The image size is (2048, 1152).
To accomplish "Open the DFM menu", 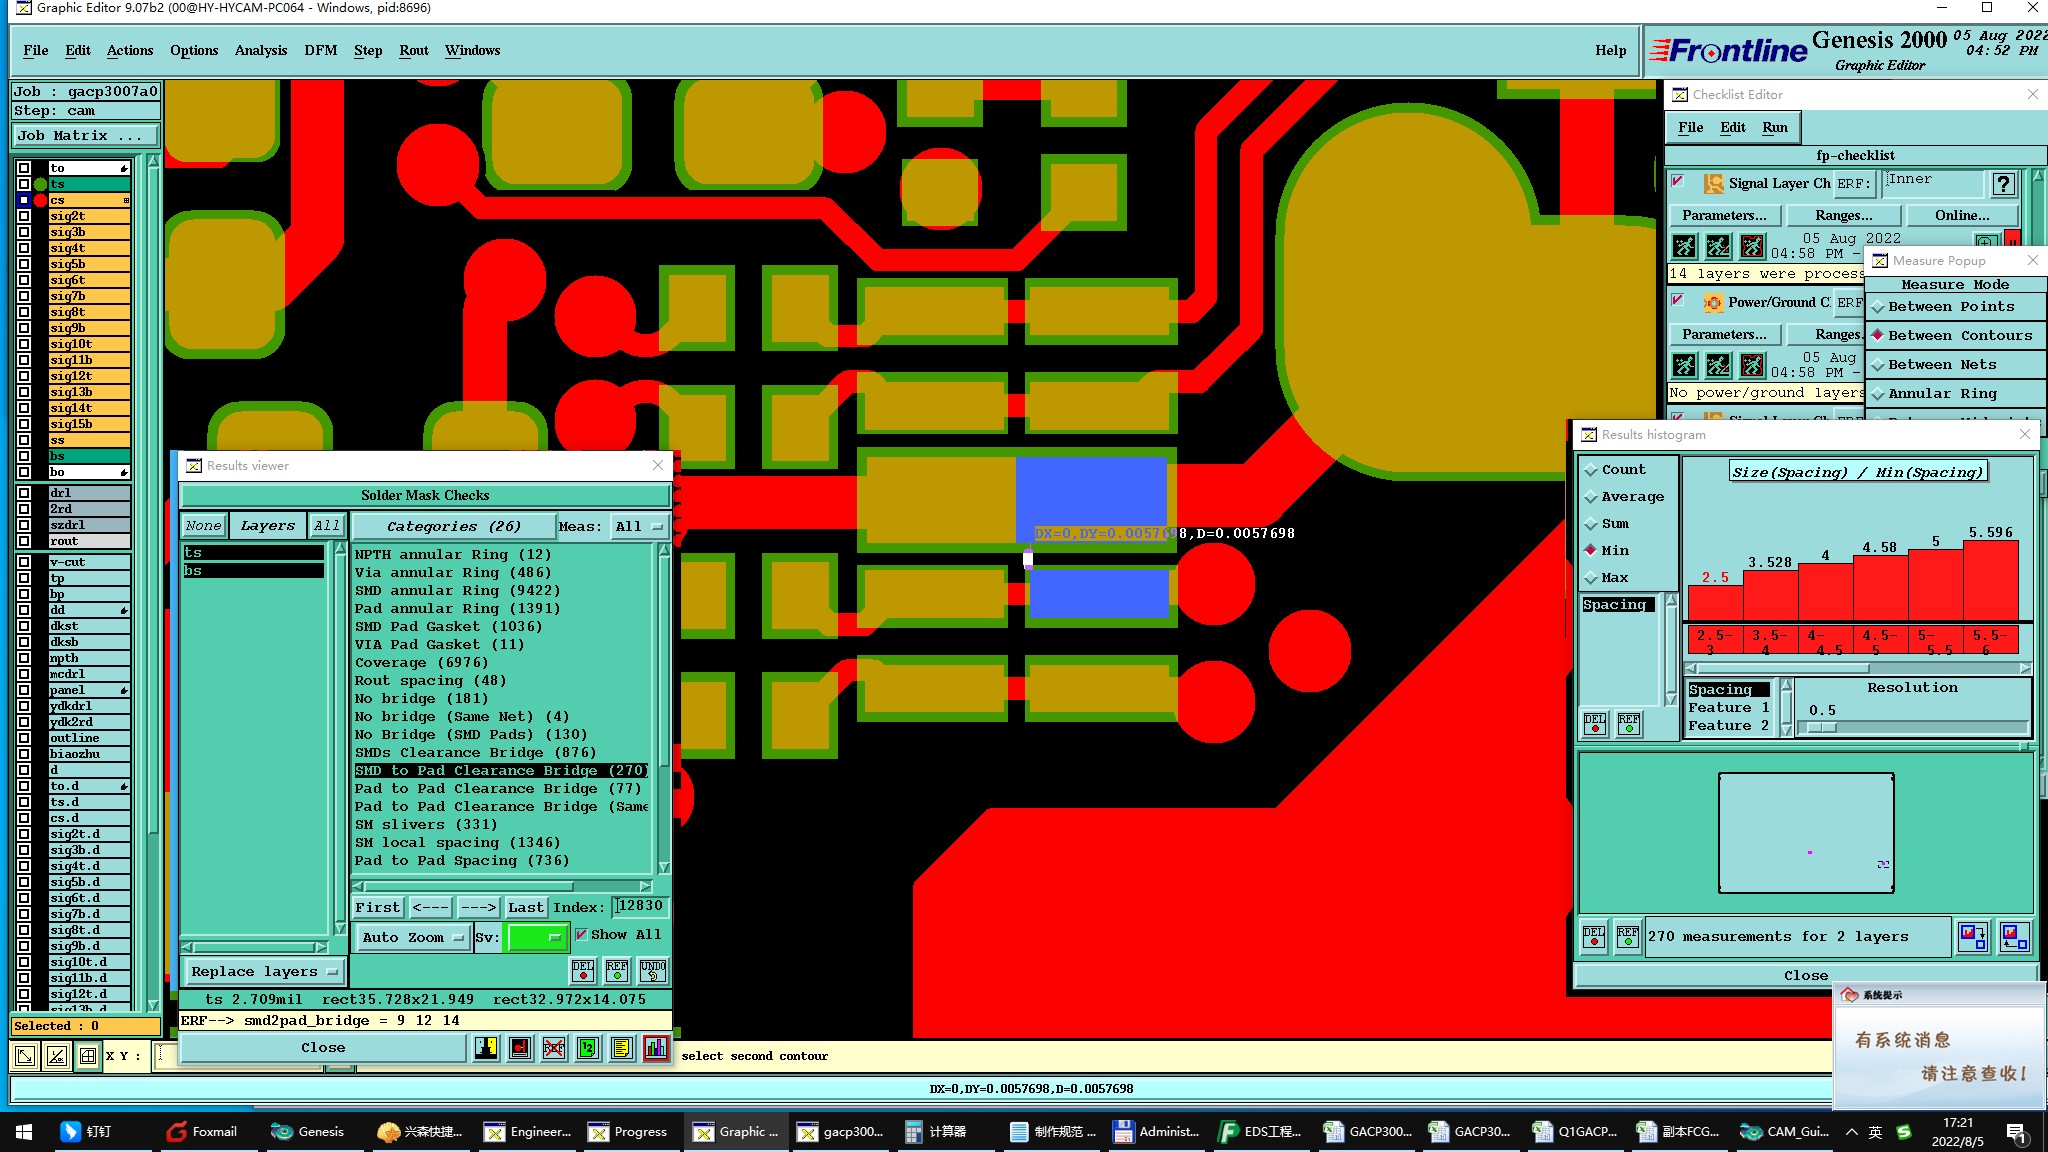I will [x=320, y=51].
